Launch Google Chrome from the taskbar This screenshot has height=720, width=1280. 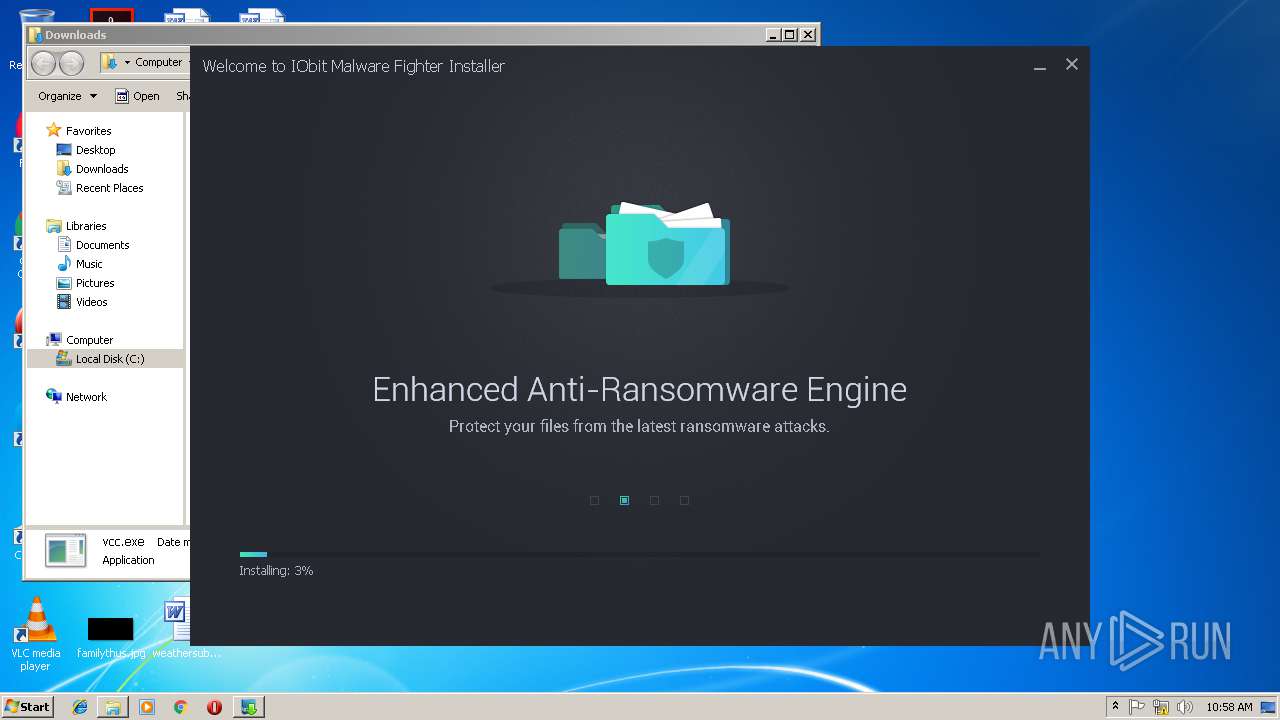click(180, 707)
